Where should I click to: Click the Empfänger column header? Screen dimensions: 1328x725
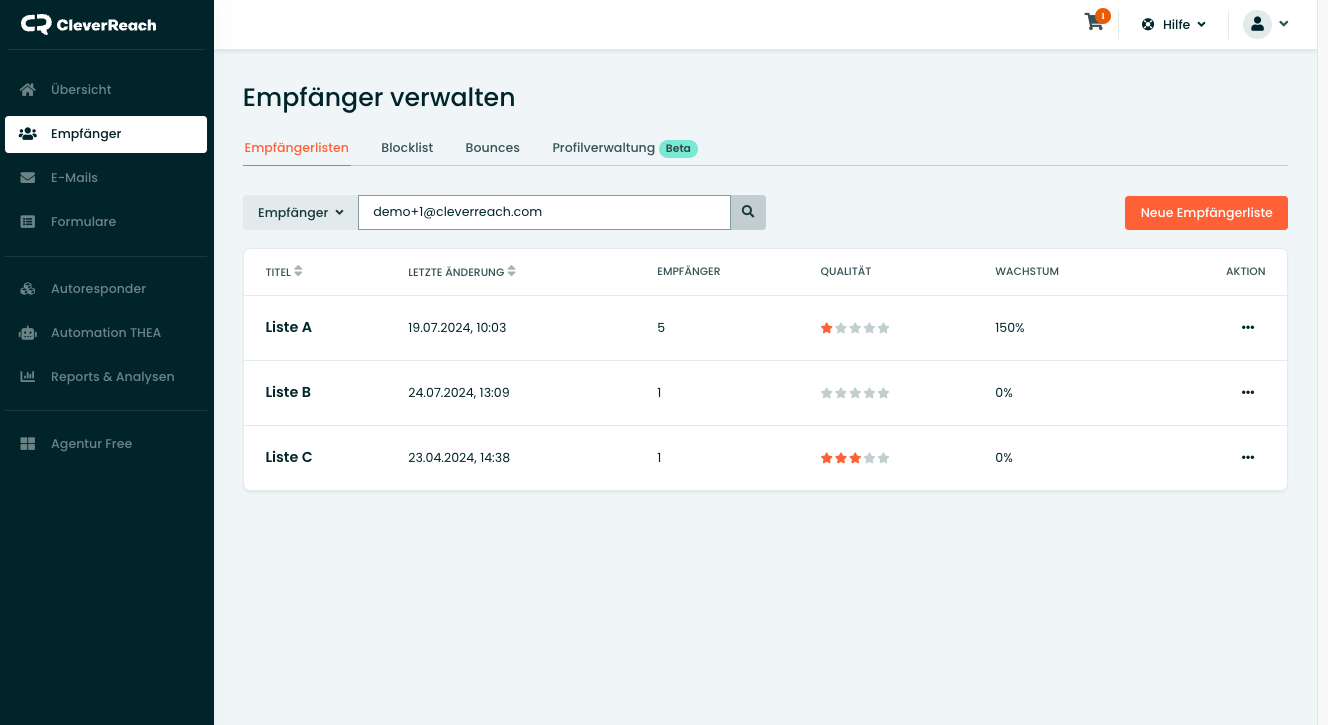click(x=688, y=271)
